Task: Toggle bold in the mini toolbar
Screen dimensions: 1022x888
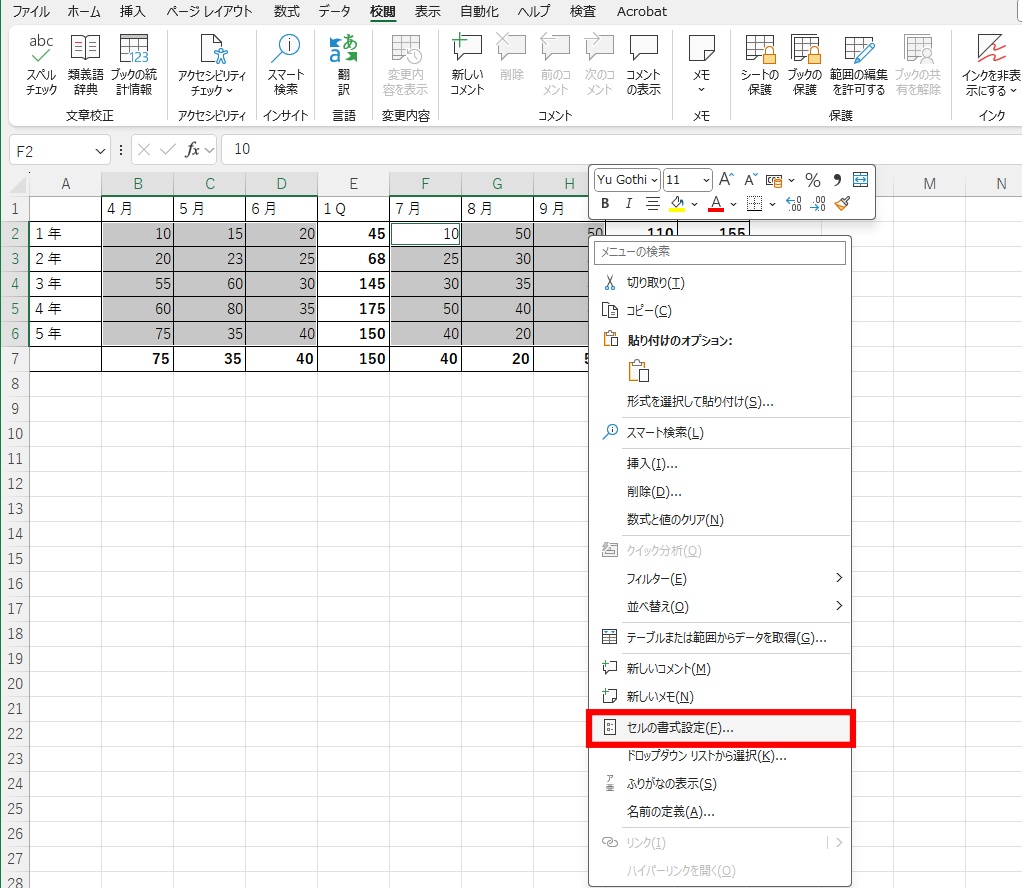Action: (x=605, y=204)
